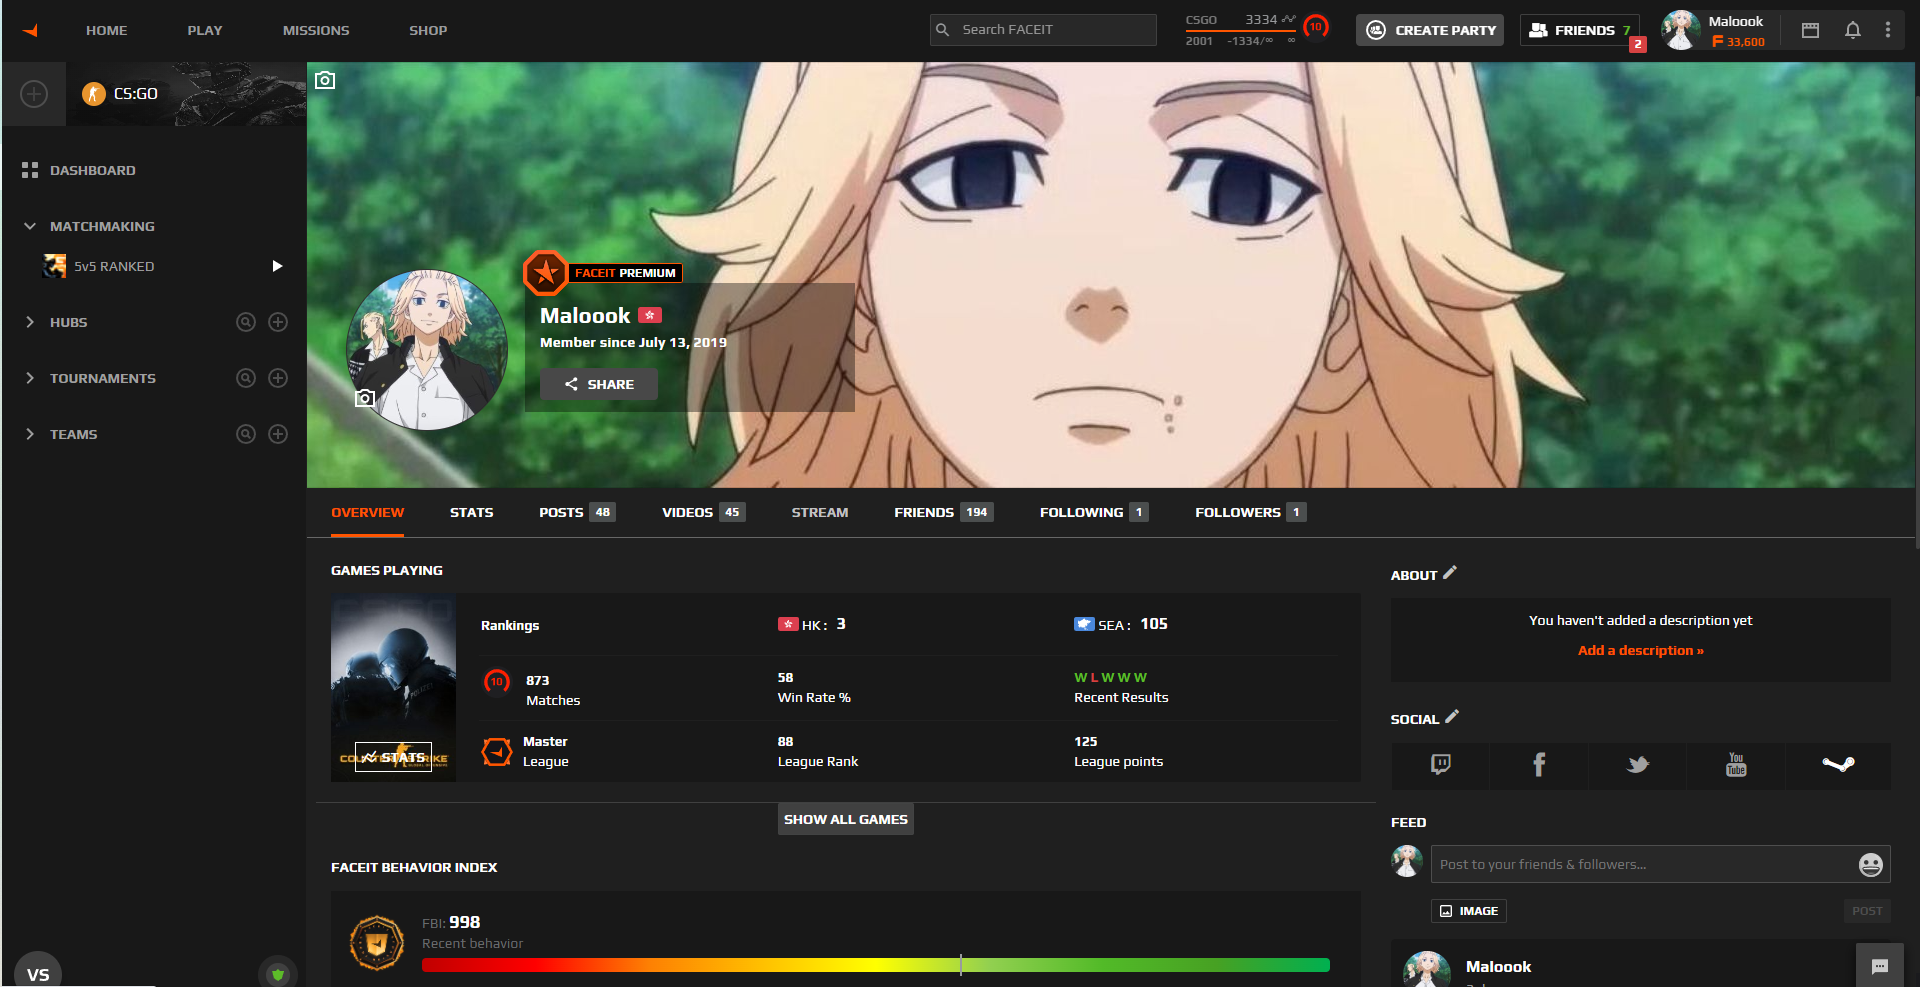Switch to the Posts tab
Image resolution: width=1920 pixels, height=987 pixels.
[577, 512]
